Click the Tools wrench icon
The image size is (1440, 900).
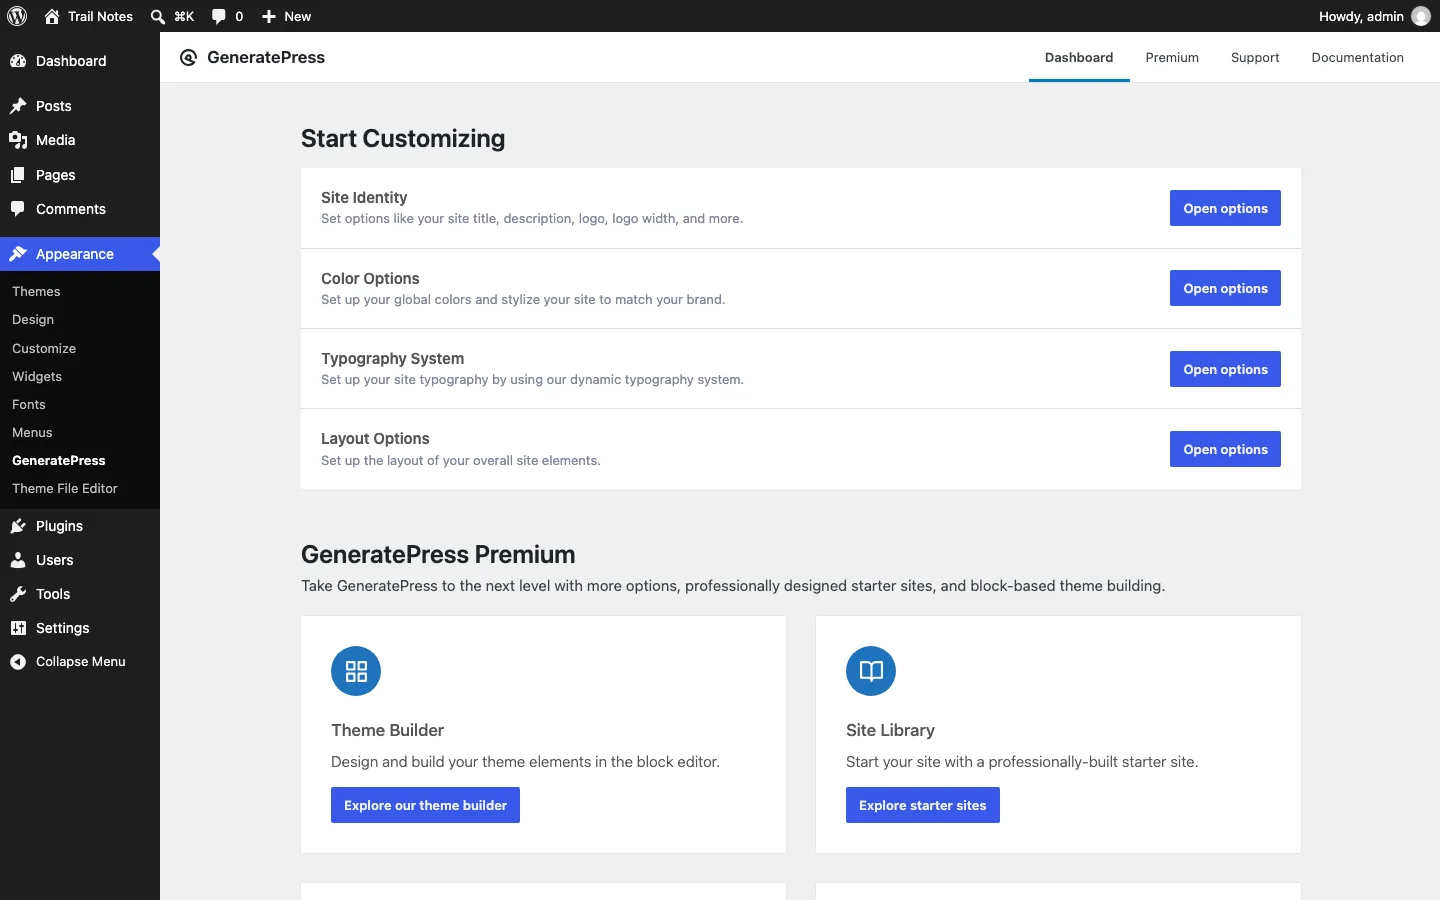click(x=18, y=594)
